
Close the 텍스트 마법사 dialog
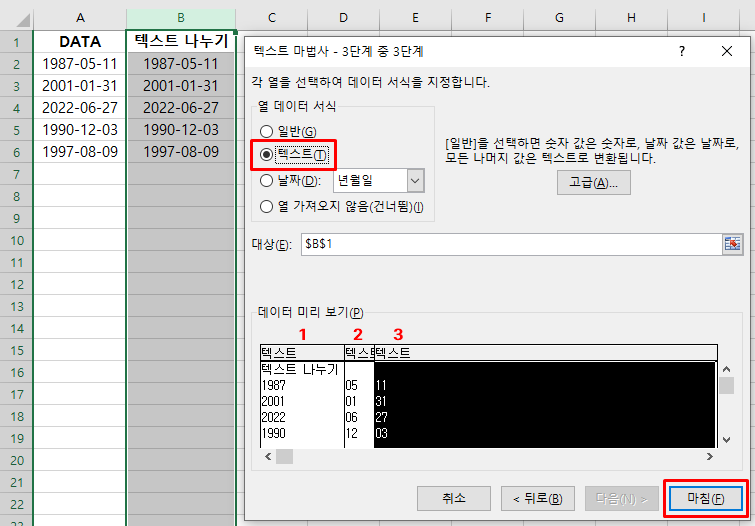click(x=727, y=51)
